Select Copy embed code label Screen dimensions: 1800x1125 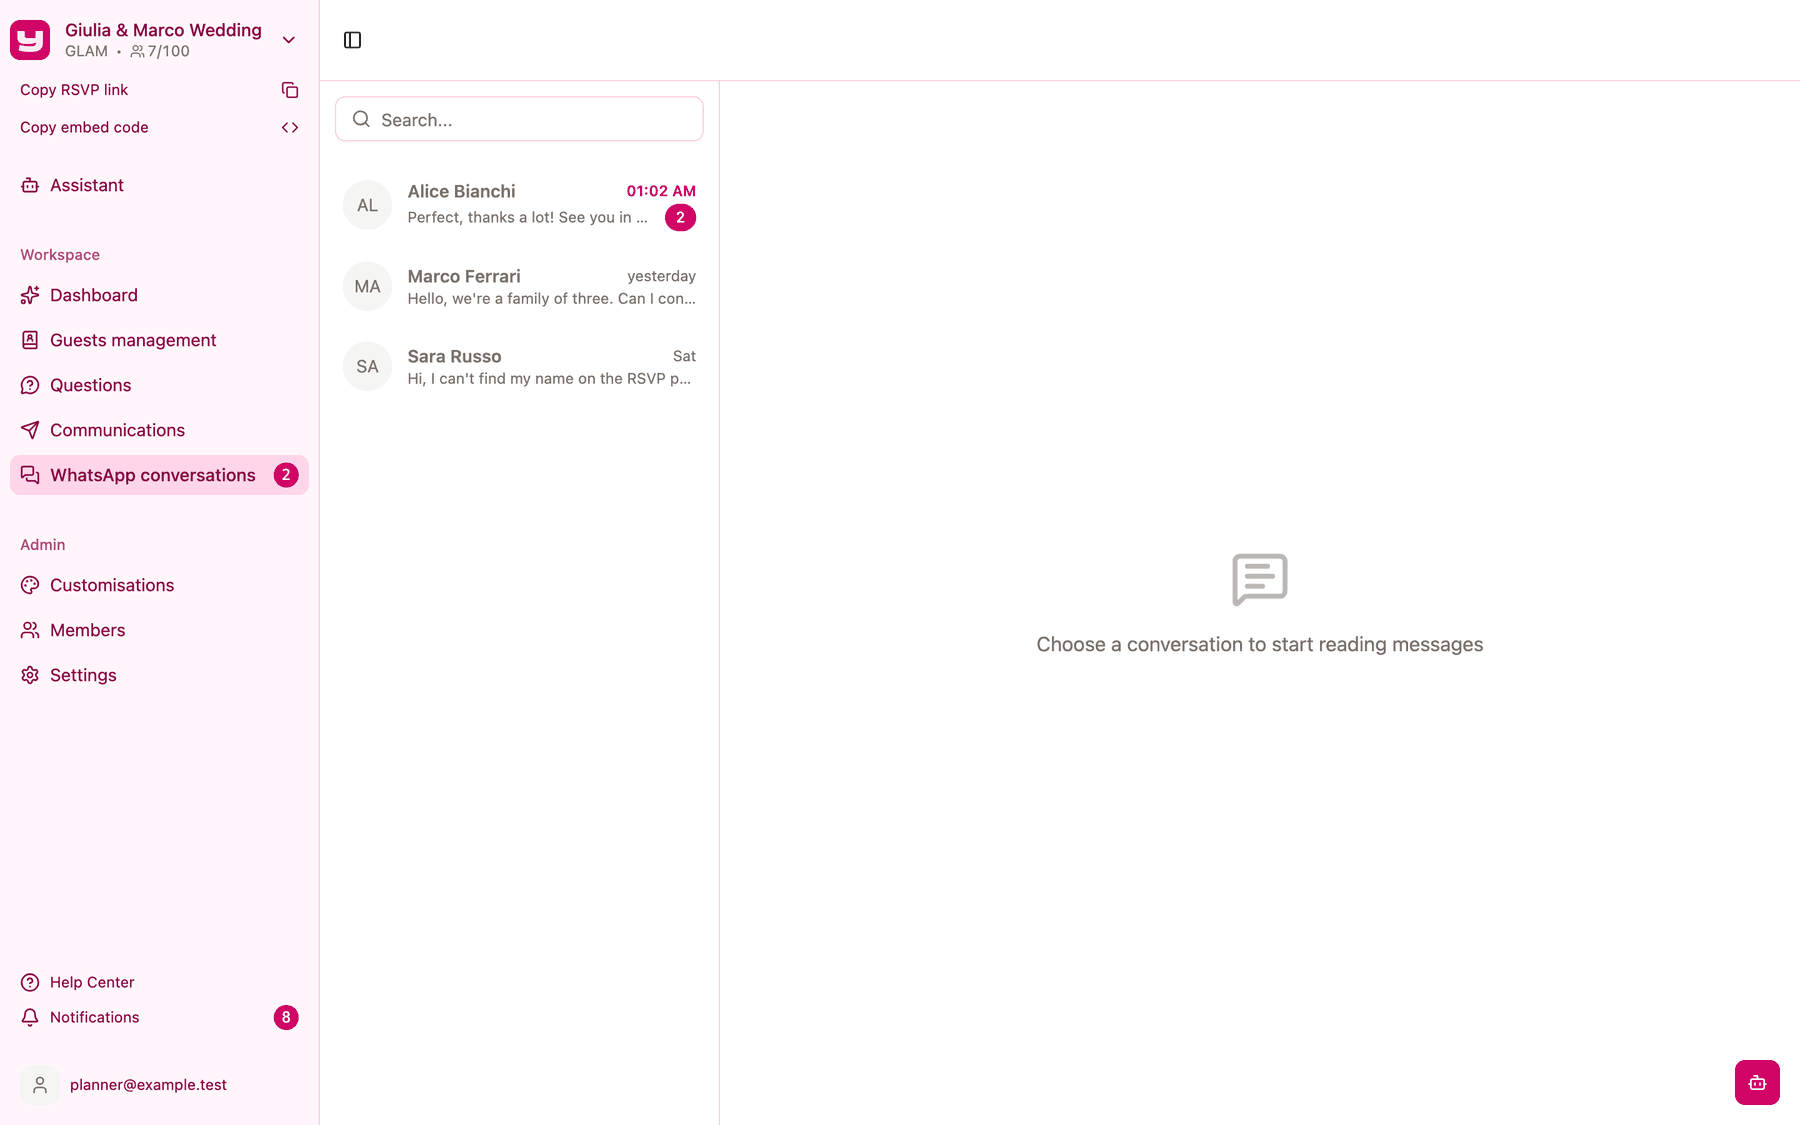point(84,127)
